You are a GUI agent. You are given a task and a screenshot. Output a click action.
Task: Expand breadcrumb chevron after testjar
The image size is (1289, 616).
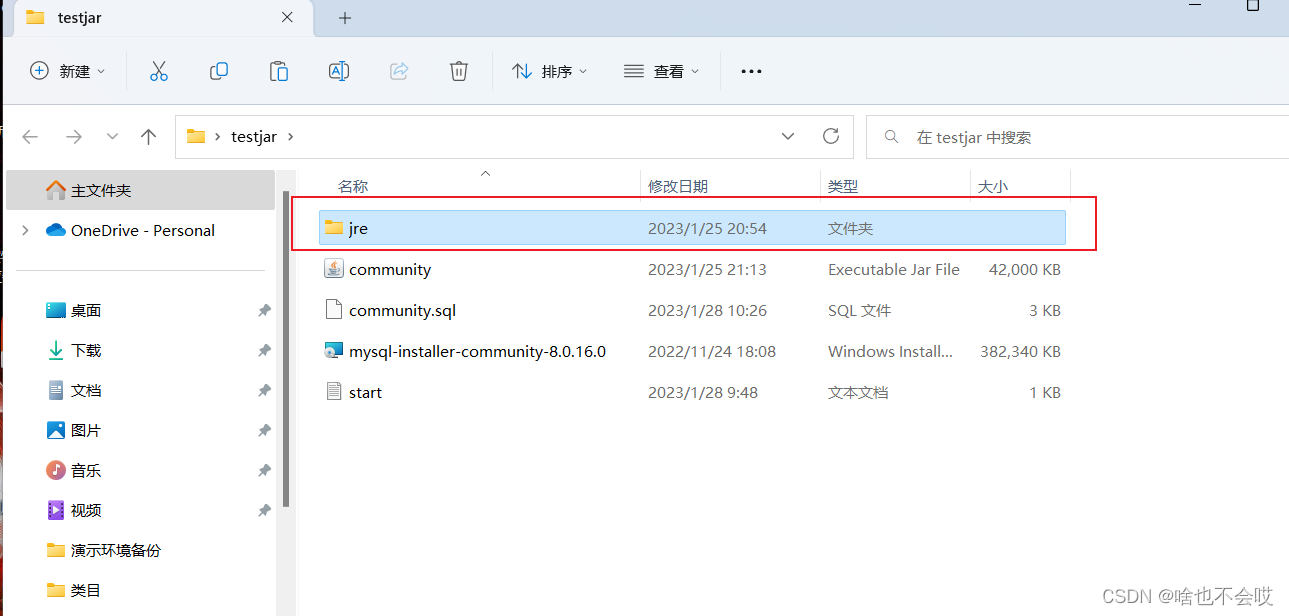pos(290,137)
